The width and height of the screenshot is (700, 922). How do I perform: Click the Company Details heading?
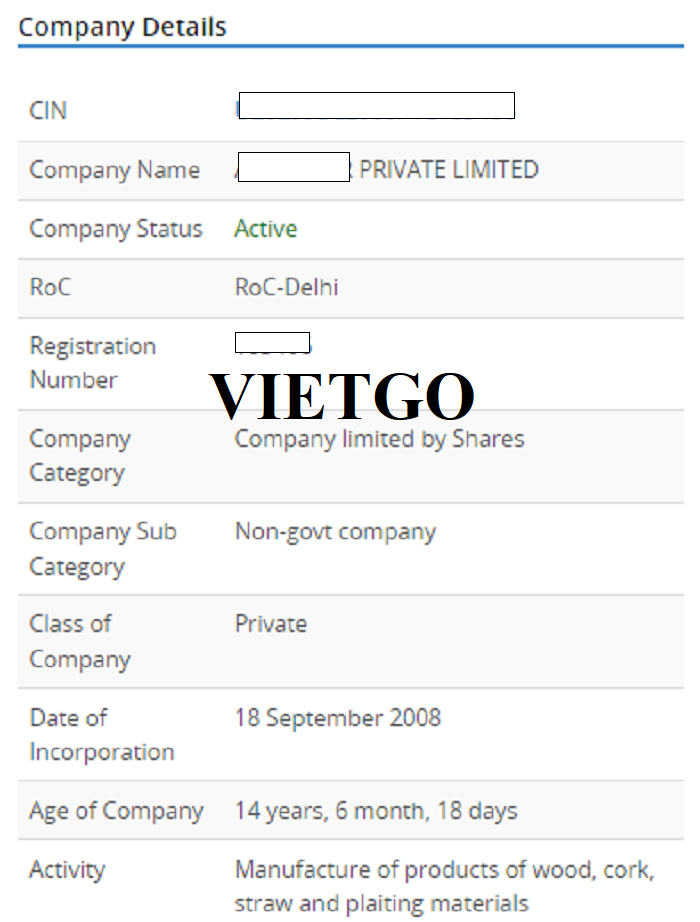coord(122,28)
